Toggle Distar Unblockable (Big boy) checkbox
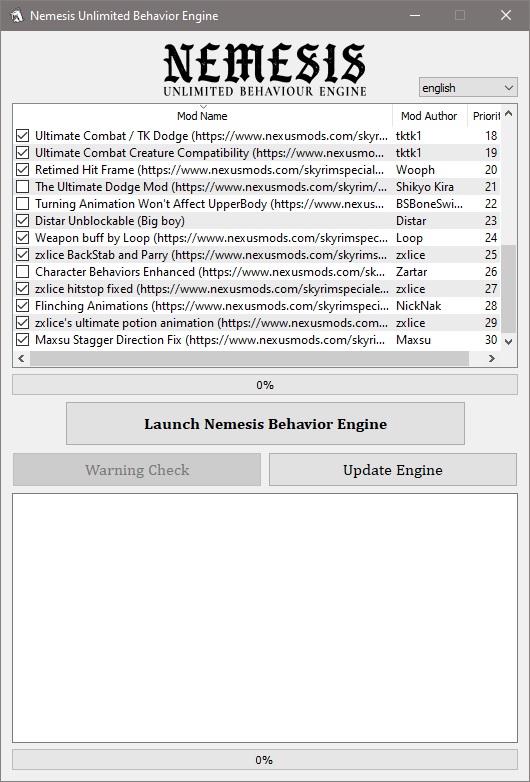This screenshot has height=782, width=530. click(x=22, y=220)
